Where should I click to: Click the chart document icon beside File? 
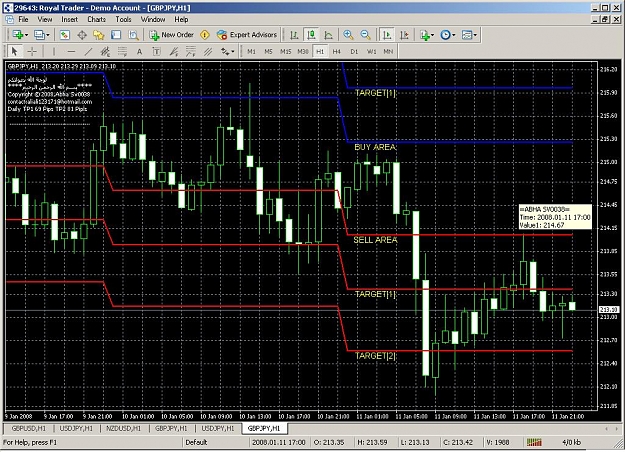click(x=9, y=19)
